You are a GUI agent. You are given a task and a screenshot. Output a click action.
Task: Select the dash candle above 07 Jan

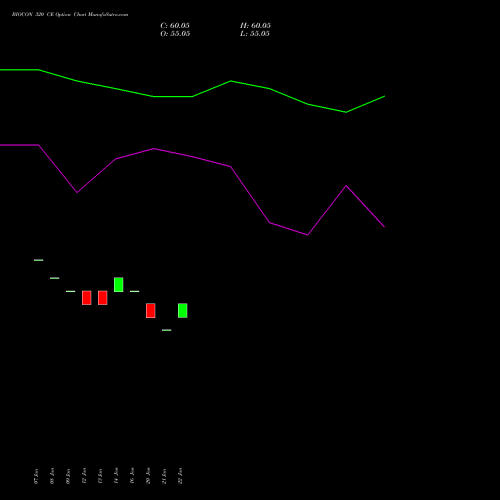pyautogui.click(x=39, y=260)
